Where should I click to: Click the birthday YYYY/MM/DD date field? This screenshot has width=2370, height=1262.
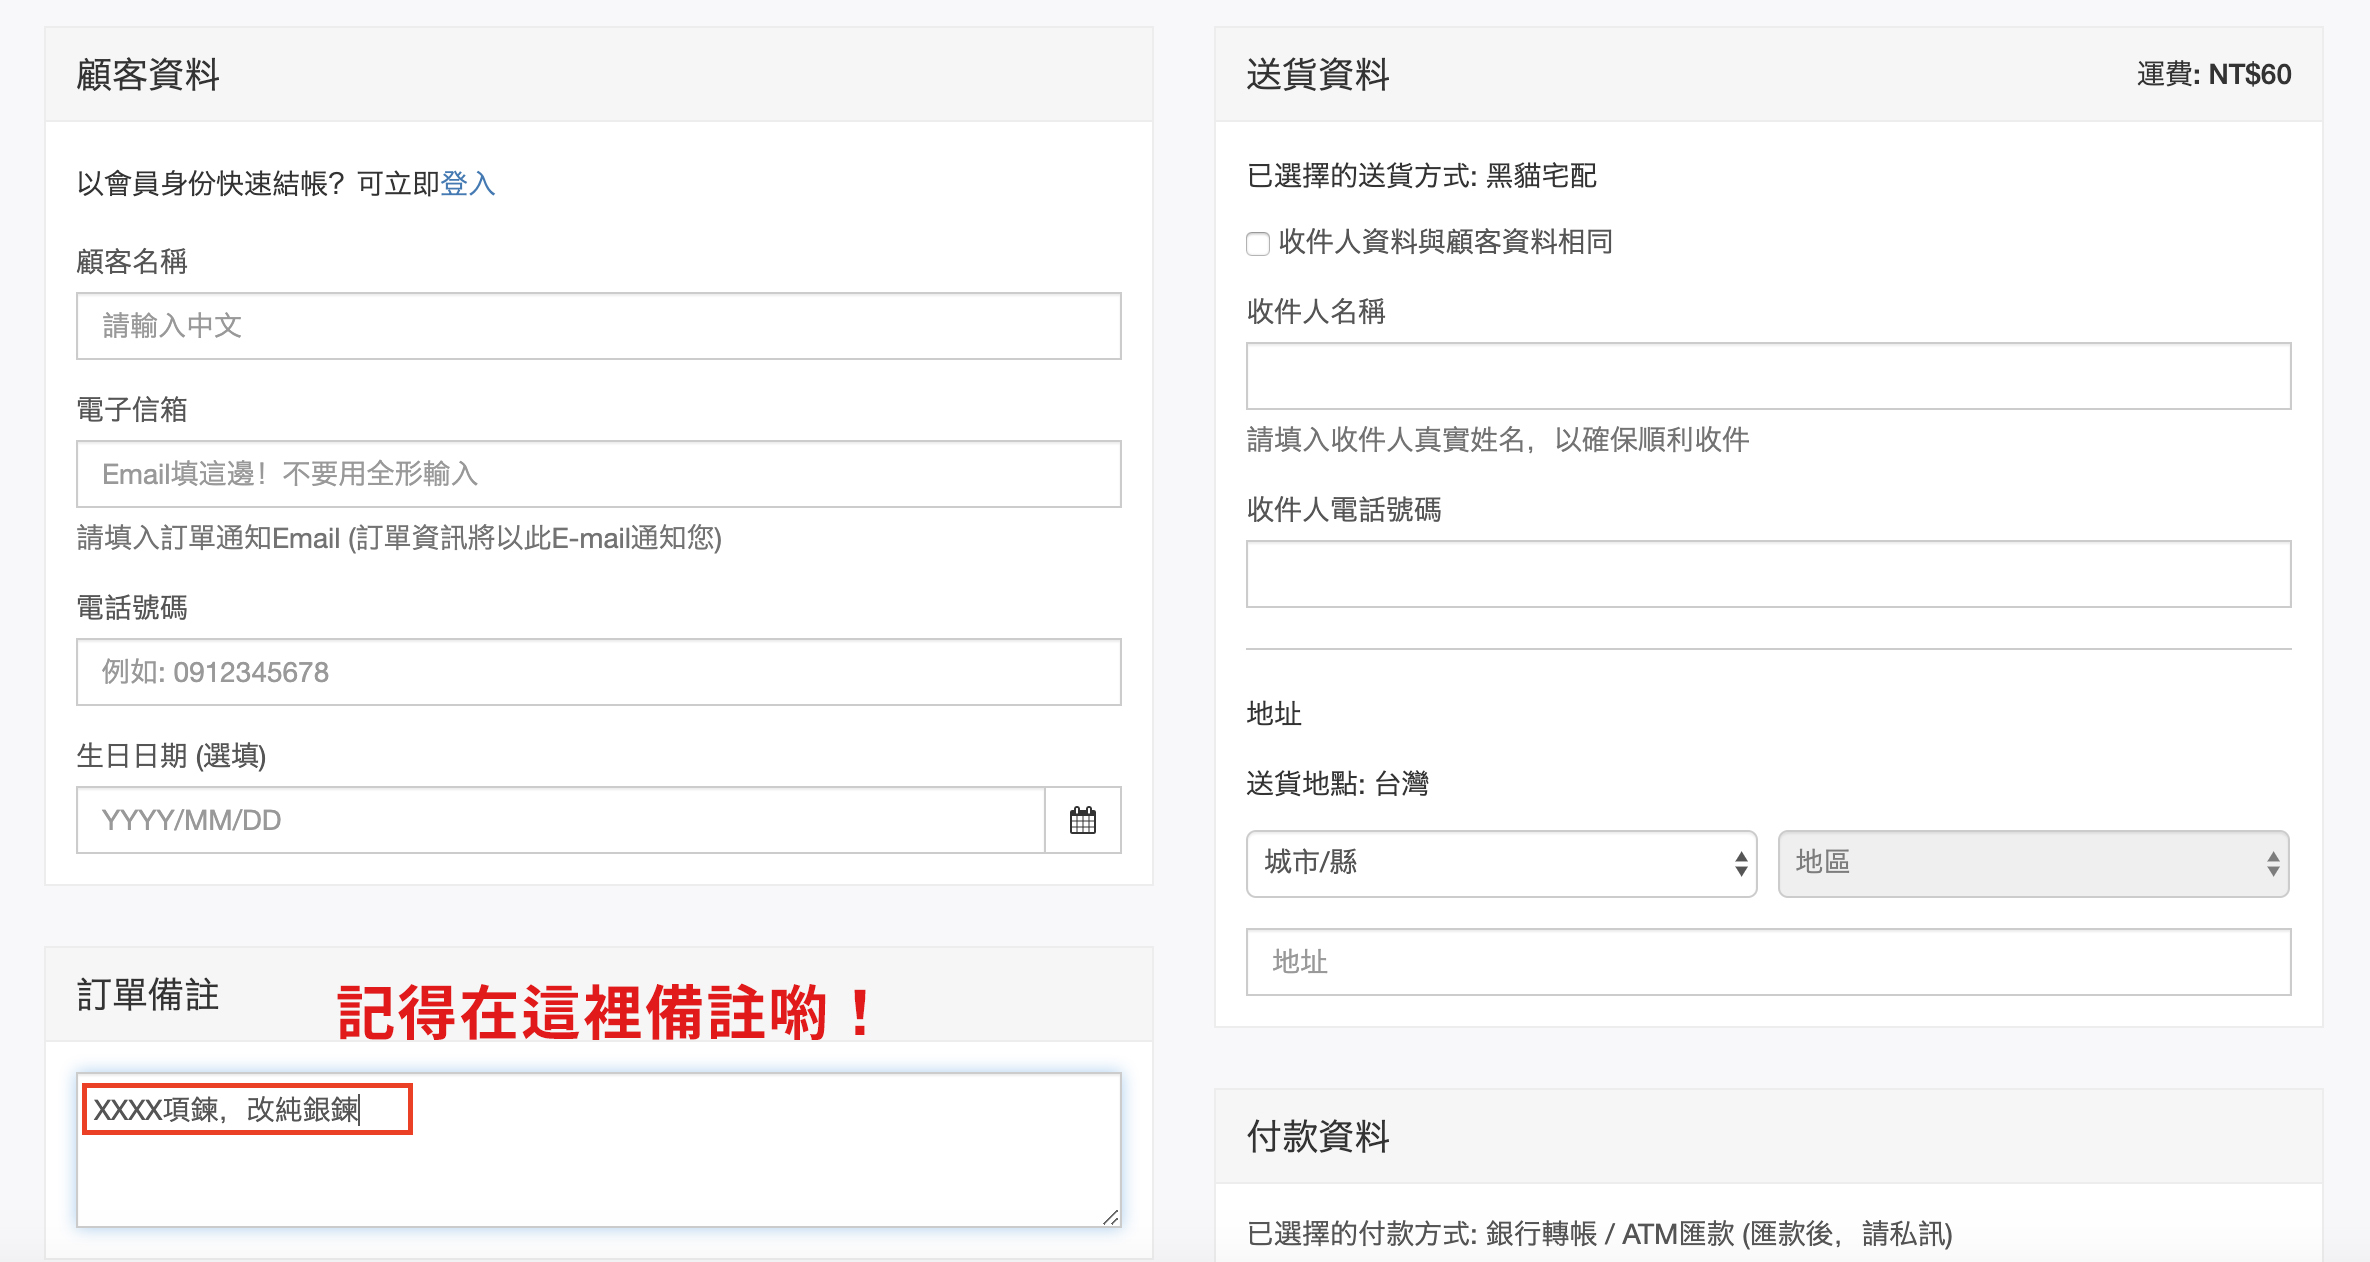click(x=560, y=820)
